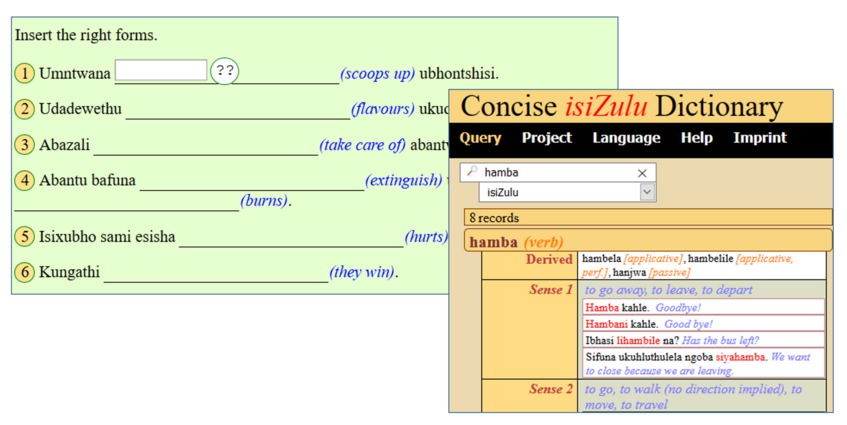847x425 pixels.
Task: Click the 'Insert the right forms.' instruction
Action: [x=86, y=35]
